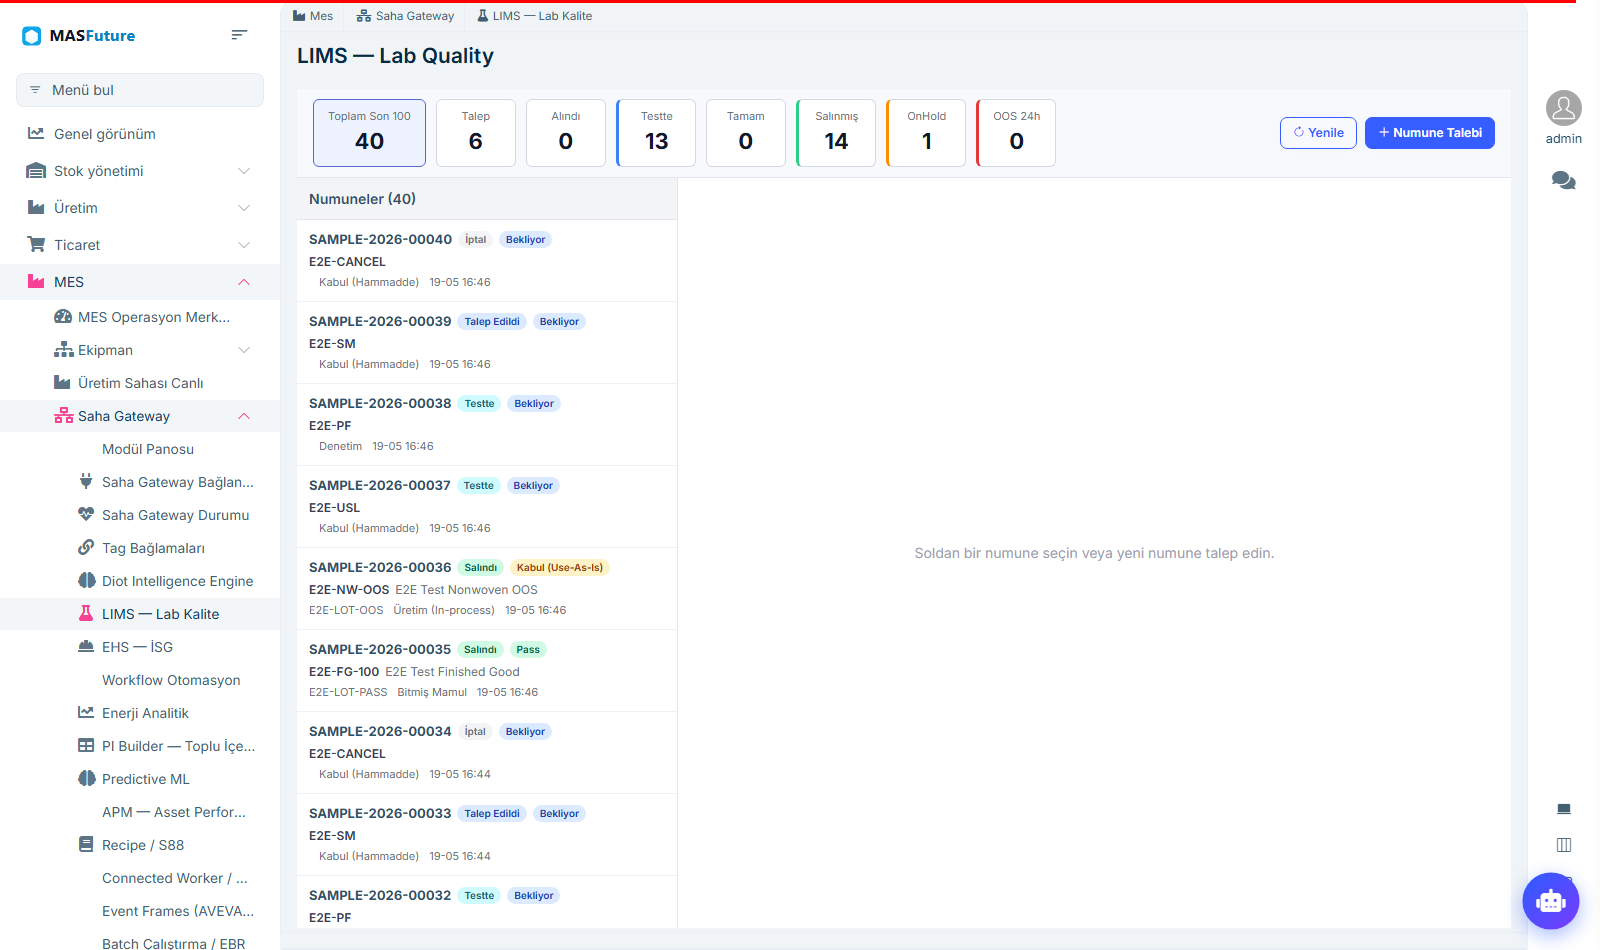The height and width of the screenshot is (950, 1600).
Task: Select sample SAMPLE-2026-00039
Action: coord(487,343)
